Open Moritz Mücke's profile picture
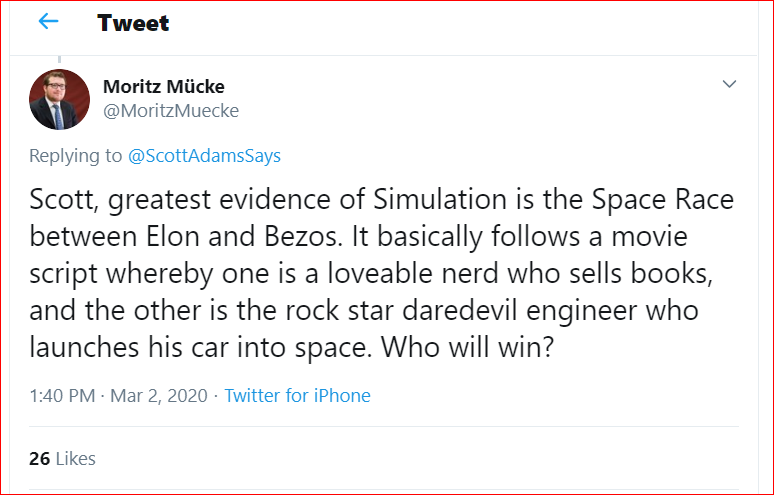Viewport: 774px width, 495px height. (x=60, y=100)
